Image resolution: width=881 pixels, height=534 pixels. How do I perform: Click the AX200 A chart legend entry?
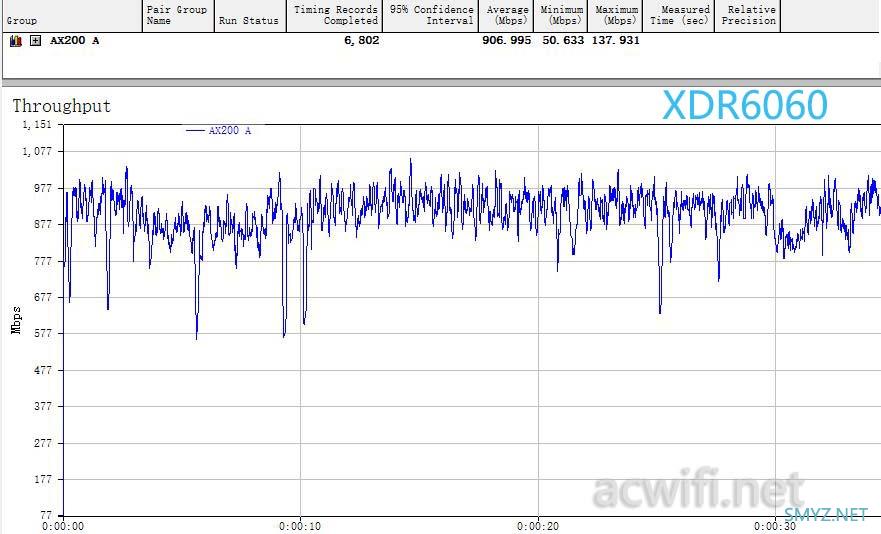pyautogui.click(x=219, y=130)
